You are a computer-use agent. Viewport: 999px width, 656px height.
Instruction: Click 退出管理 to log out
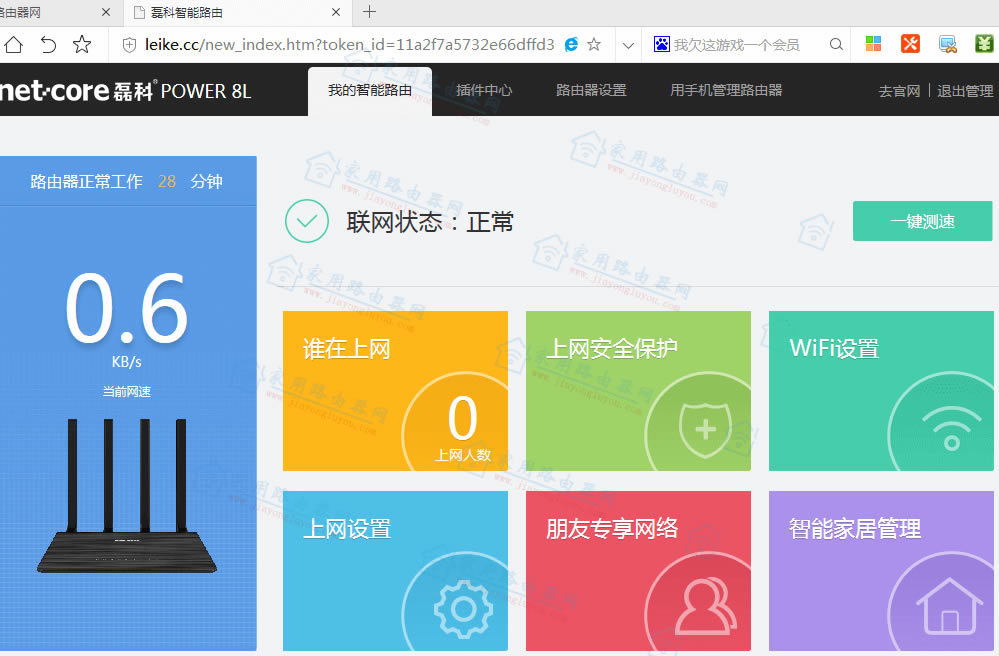[966, 89]
